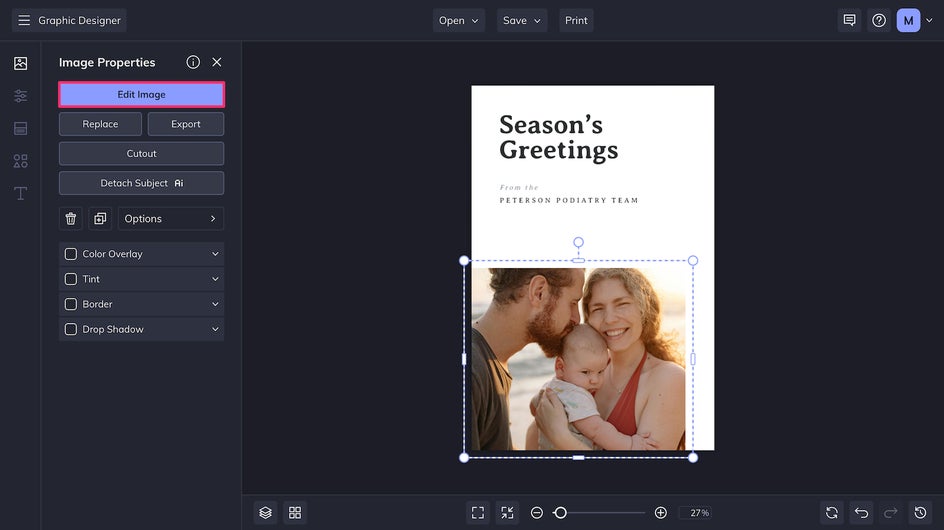This screenshot has width=944, height=530.
Task: Click the Graphic Designer title label
Action: 79,20
